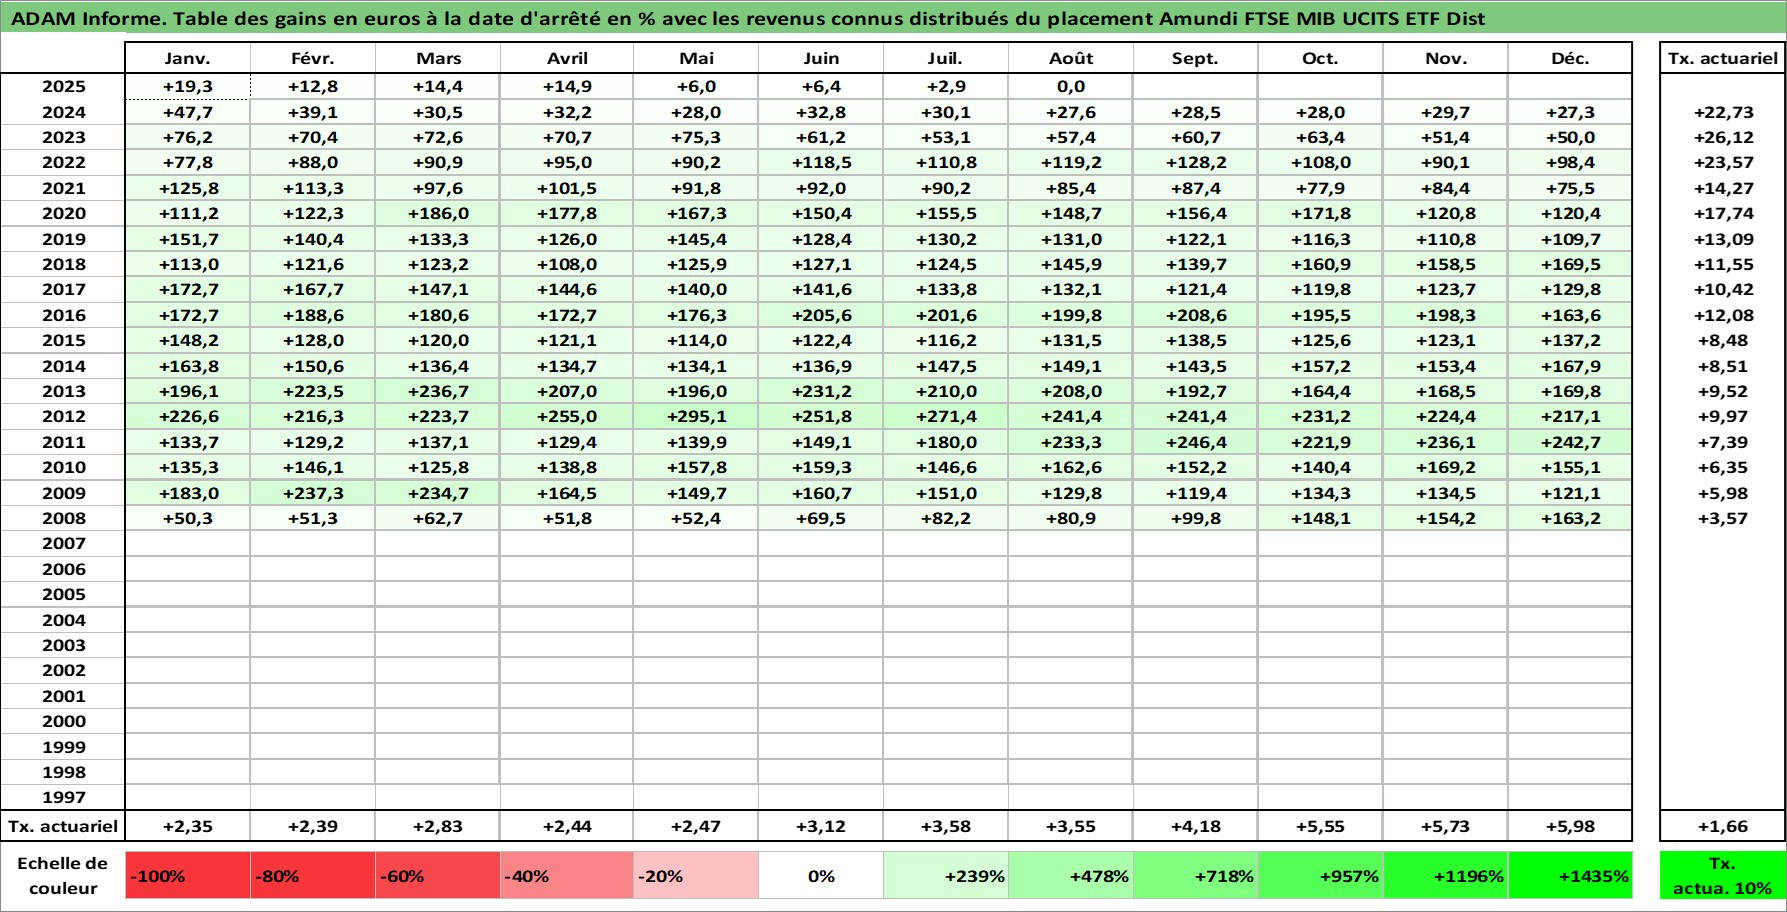The width and height of the screenshot is (1787, 912).
Task: Click the +478% color scale swatch
Action: click(x=1071, y=876)
